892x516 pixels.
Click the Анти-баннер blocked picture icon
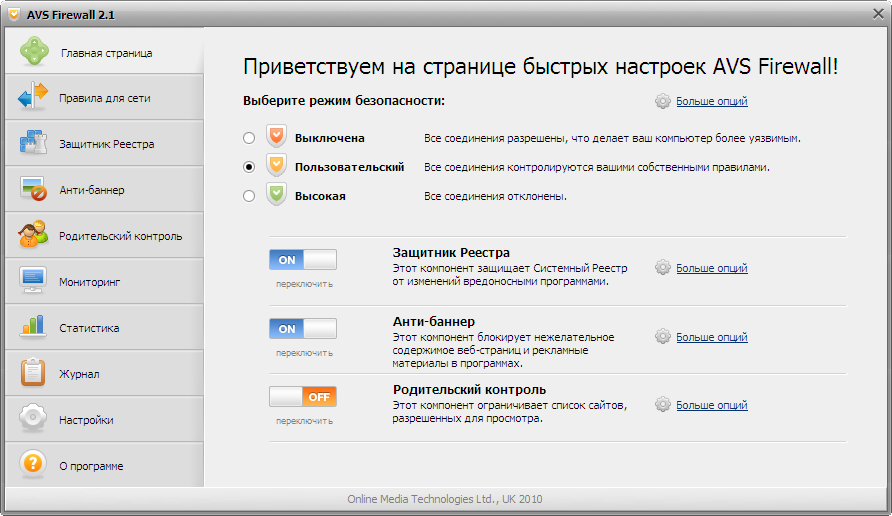(x=33, y=188)
